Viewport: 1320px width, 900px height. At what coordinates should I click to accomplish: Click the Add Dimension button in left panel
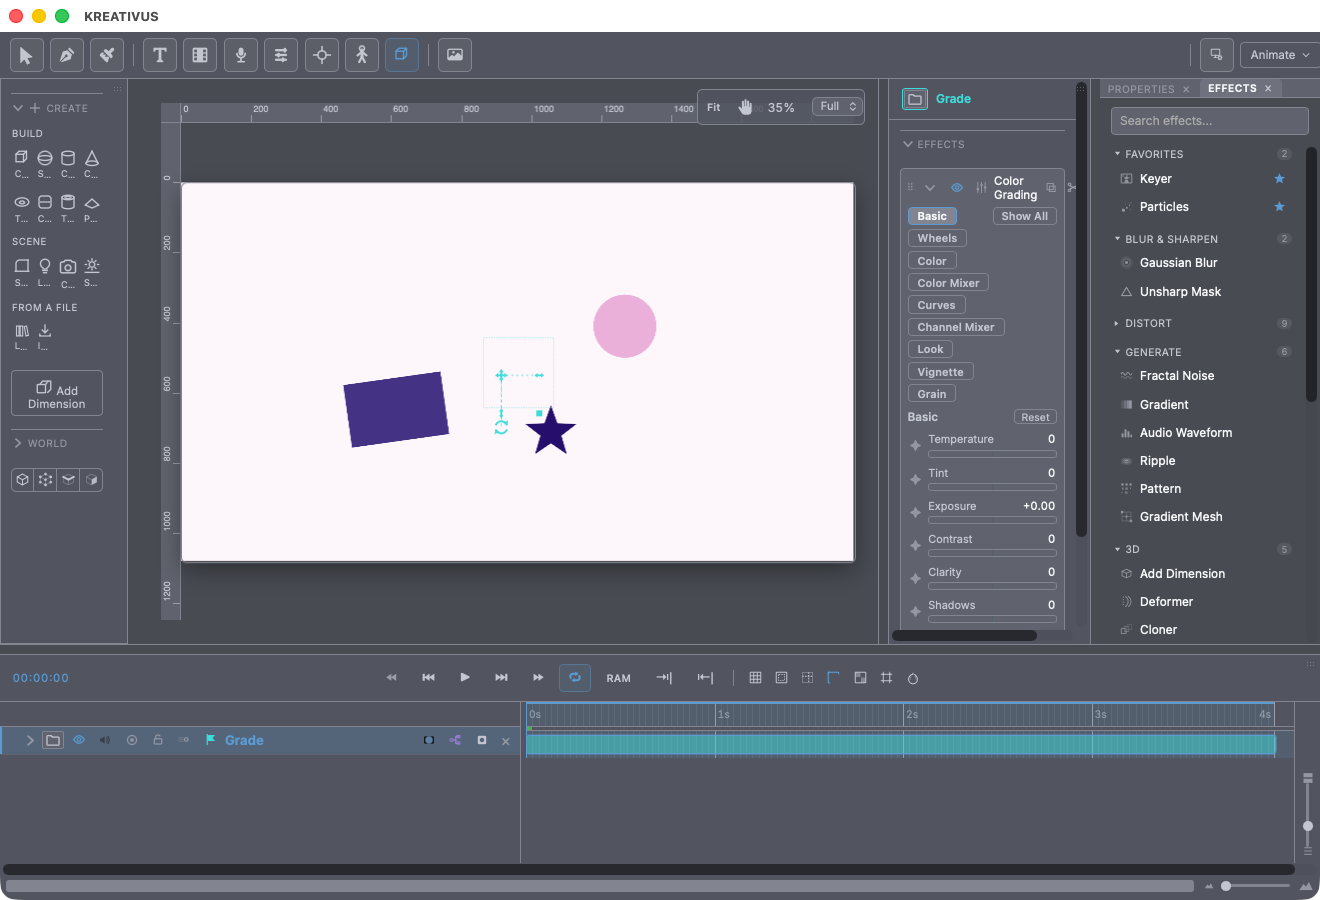(57, 394)
